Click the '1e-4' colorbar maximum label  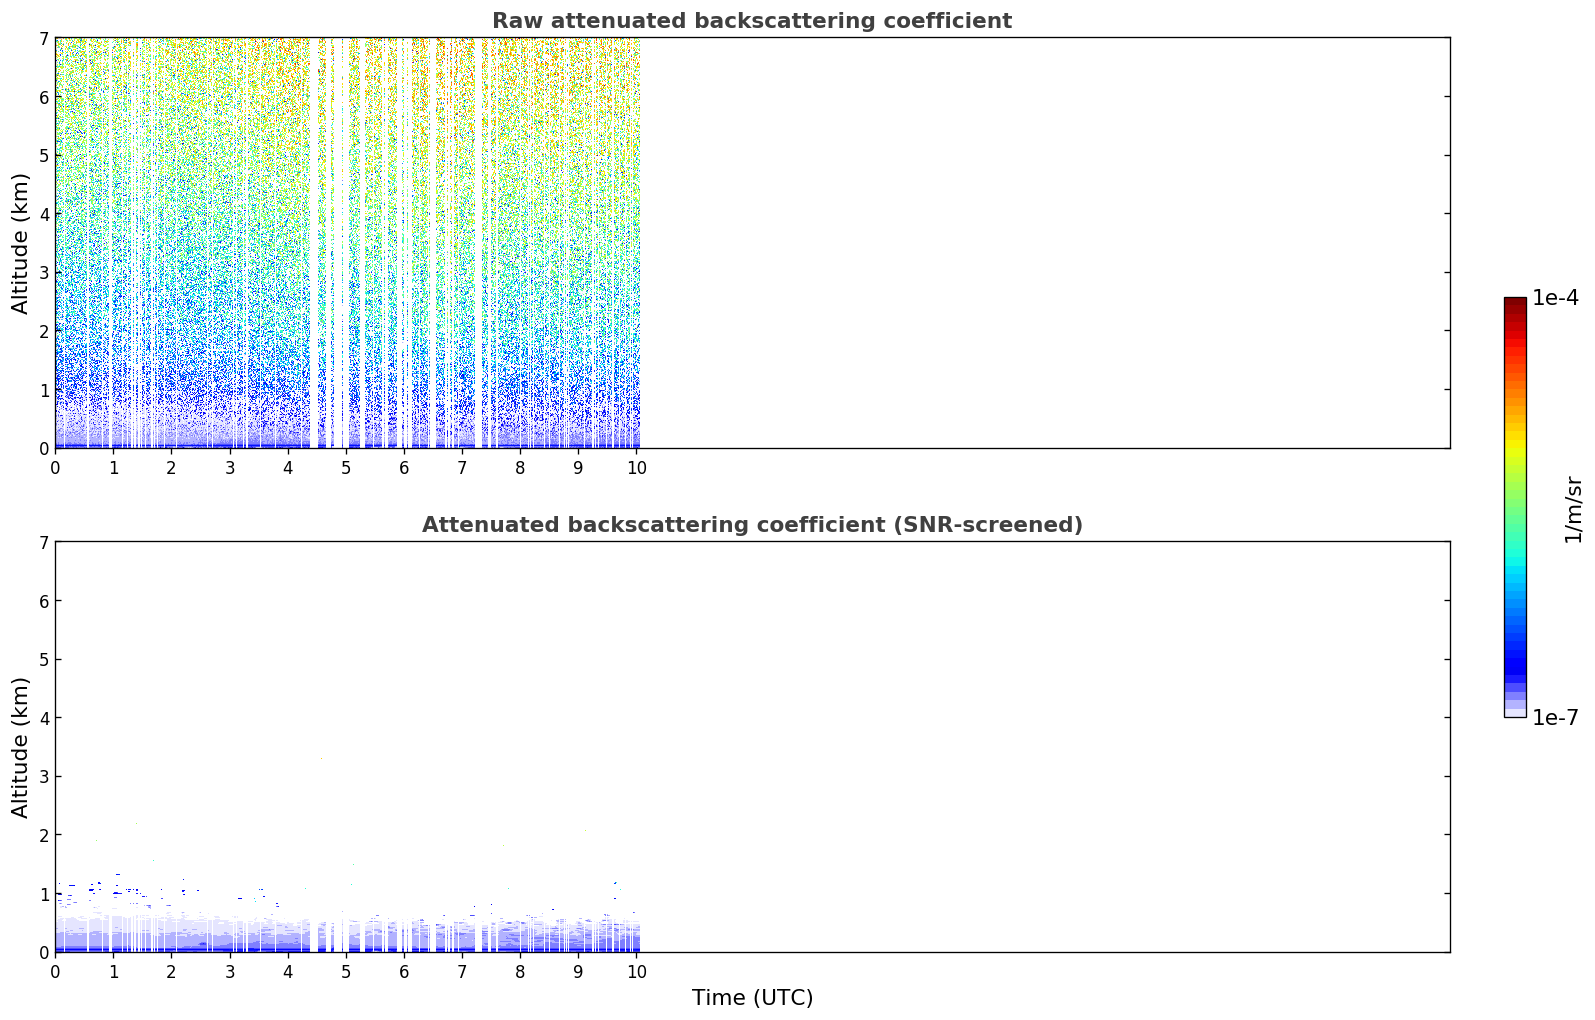click(x=1555, y=298)
